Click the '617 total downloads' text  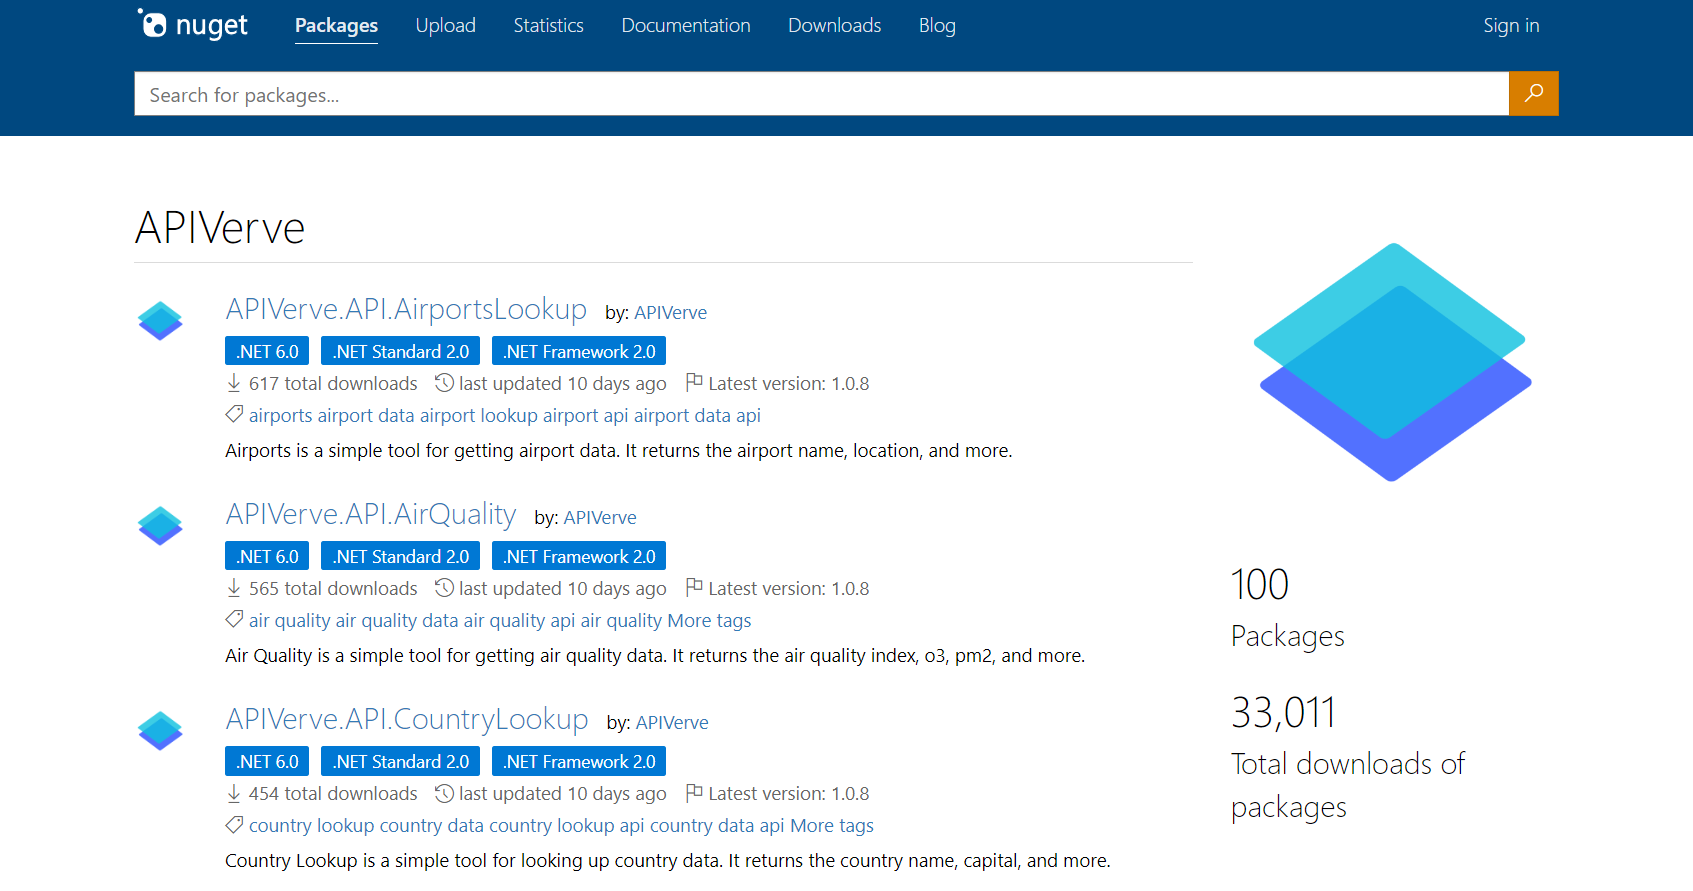tap(333, 383)
